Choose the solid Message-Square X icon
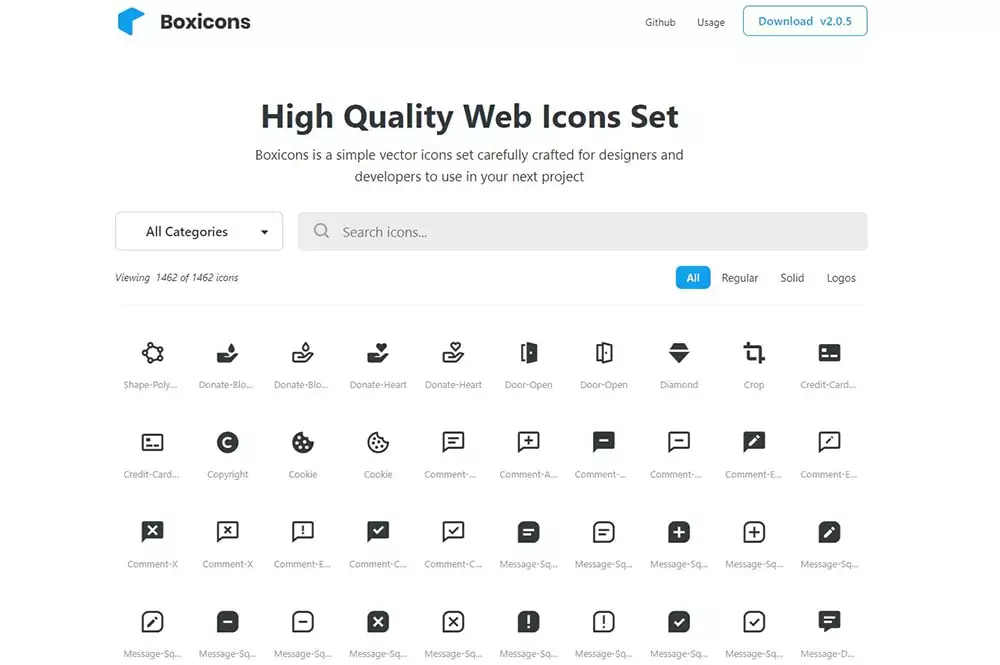 [378, 622]
